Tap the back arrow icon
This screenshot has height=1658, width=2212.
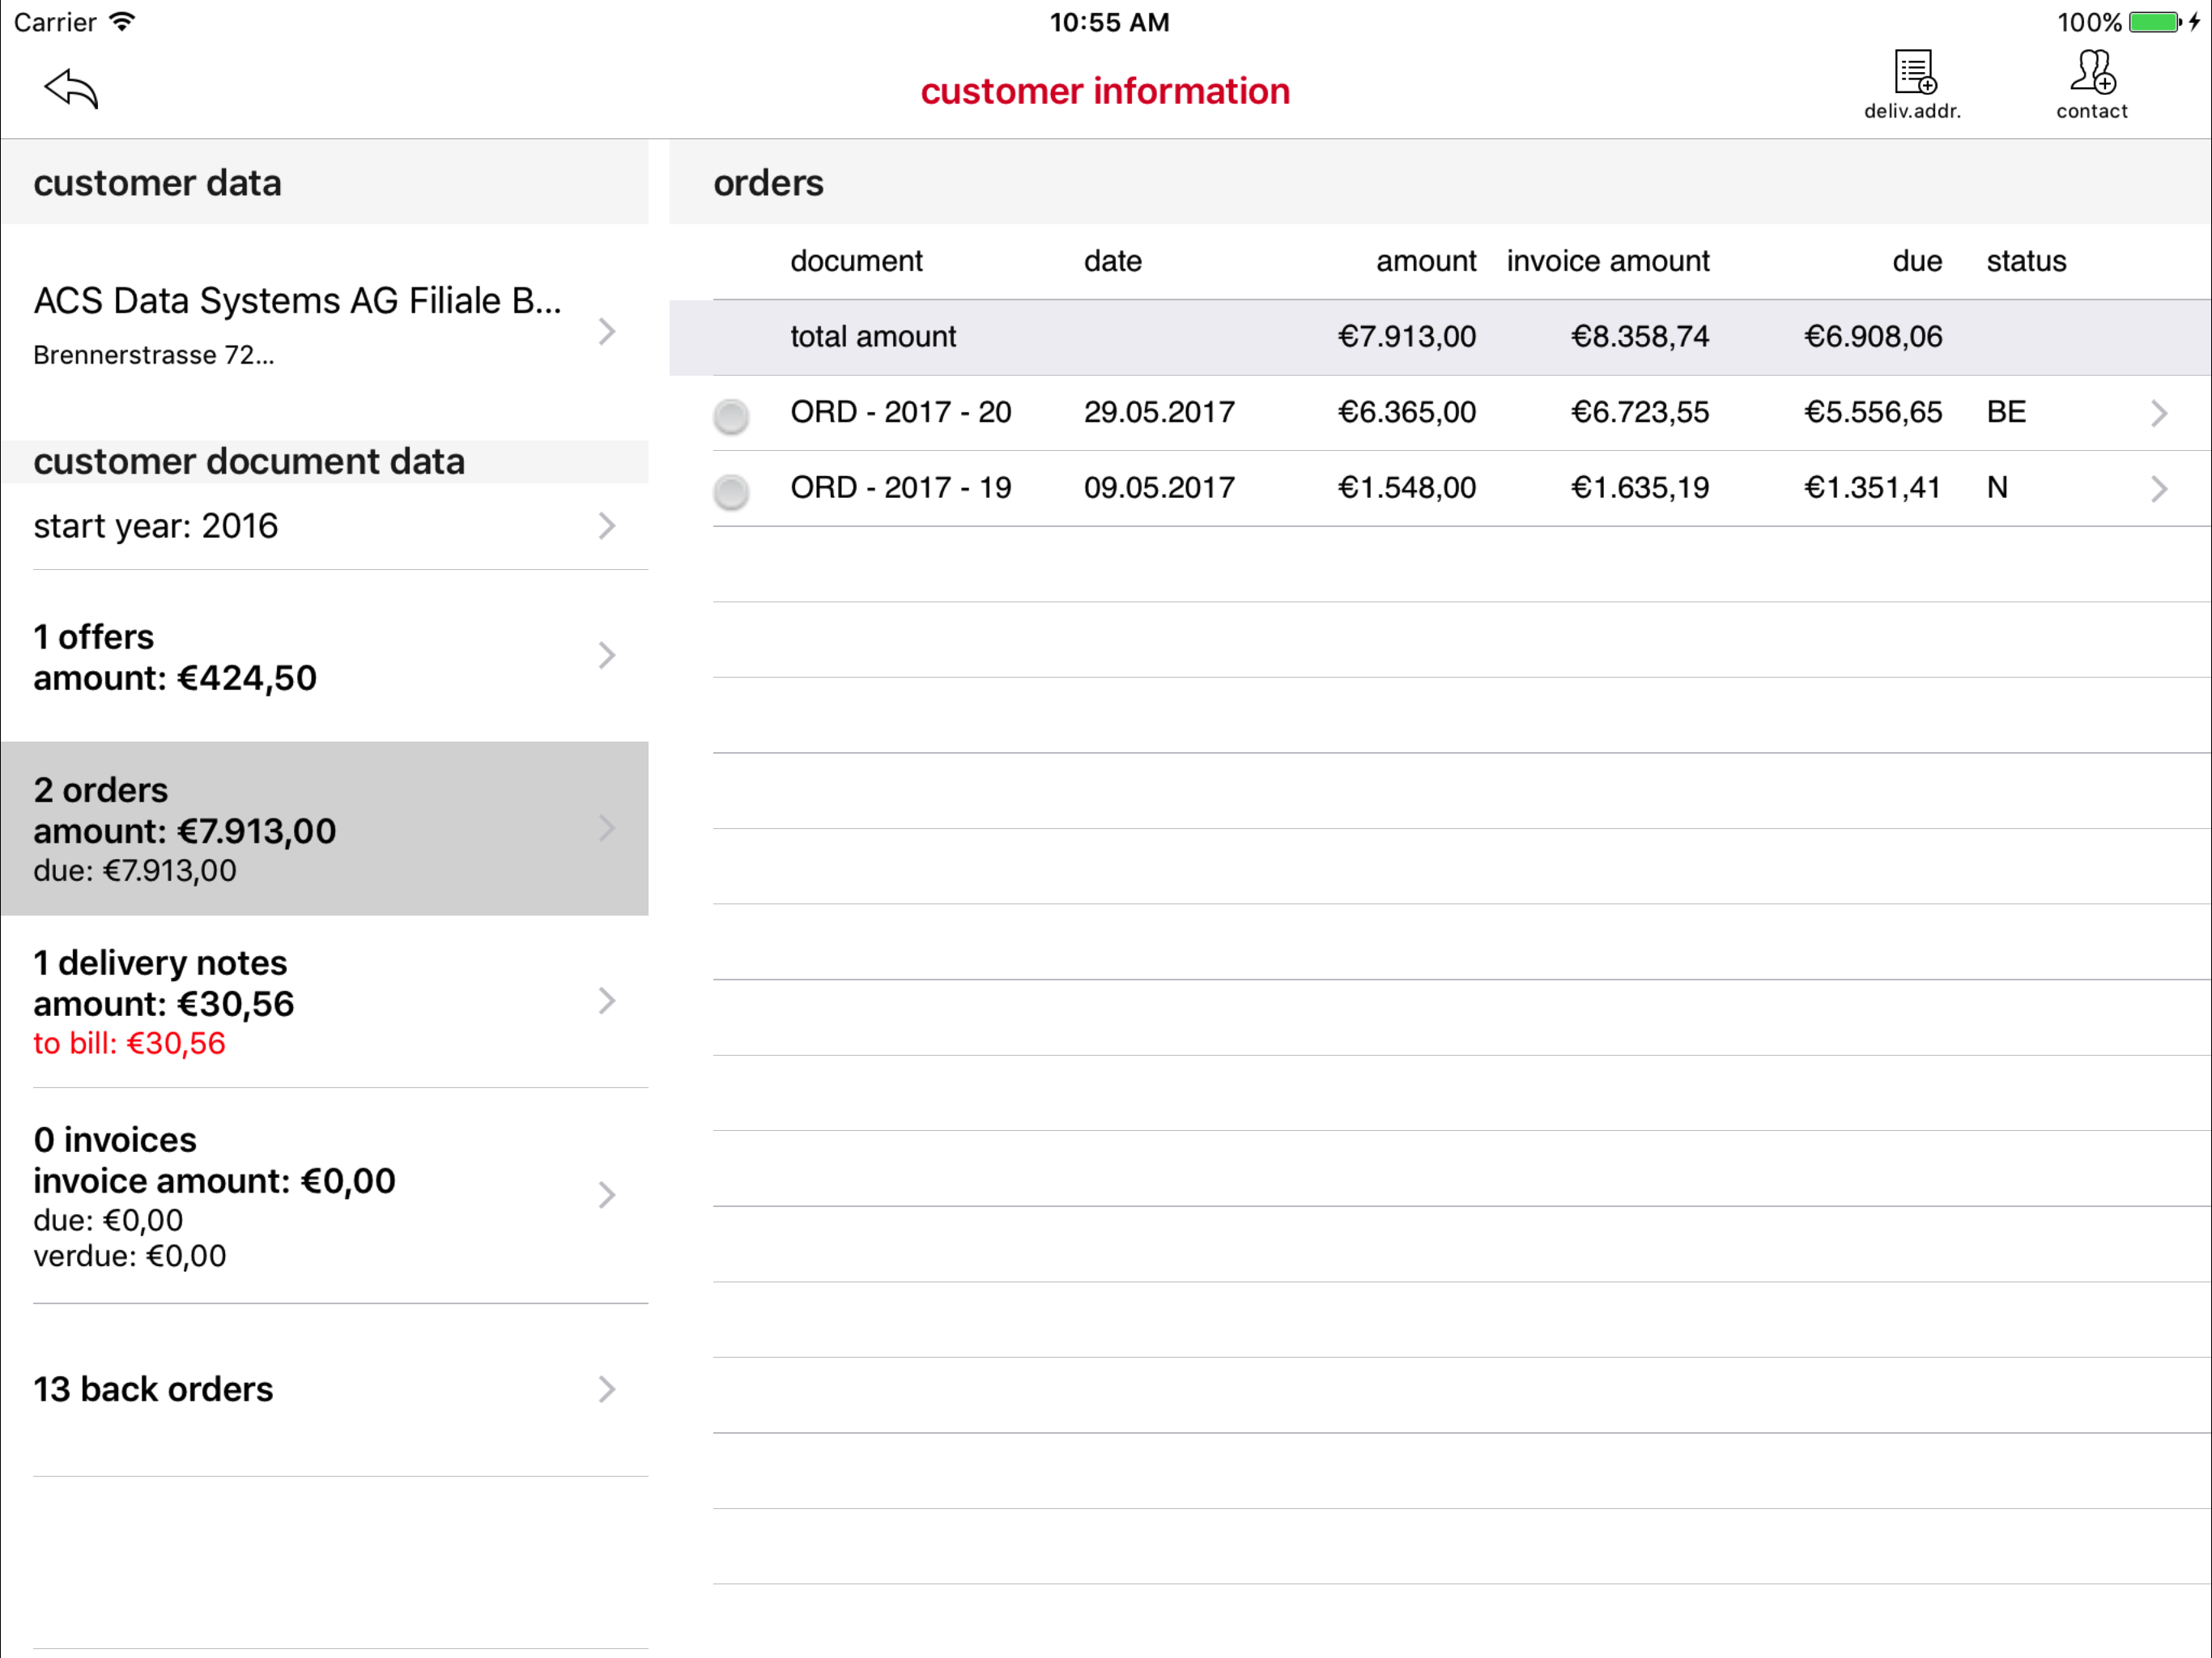pos(71,89)
